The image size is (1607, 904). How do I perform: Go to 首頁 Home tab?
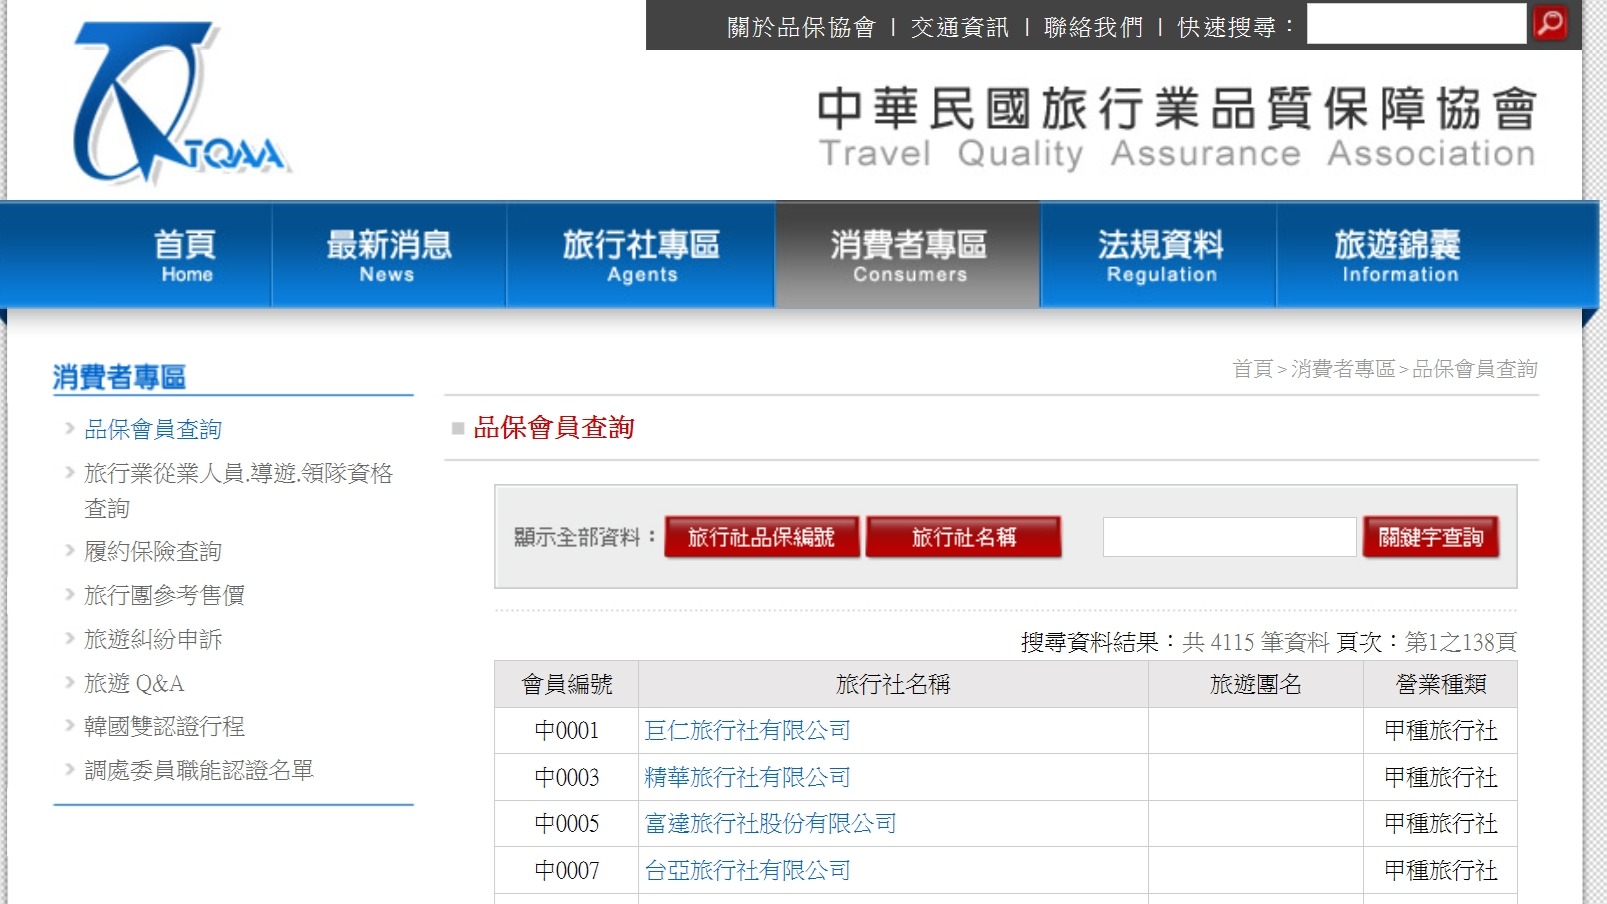pos(186,255)
